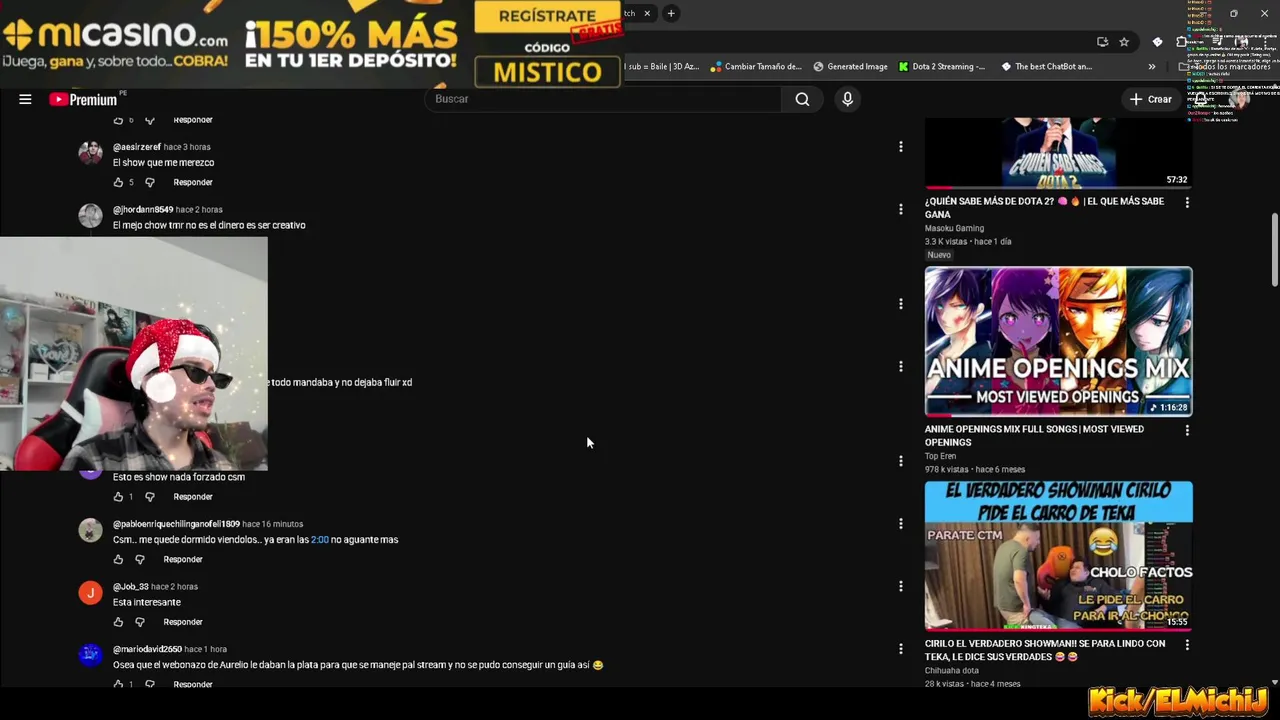The width and height of the screenshot is (1280, 720).
Task: Open 'Dota 2 Streaming' bookmark
Action: tap(941, 67)
